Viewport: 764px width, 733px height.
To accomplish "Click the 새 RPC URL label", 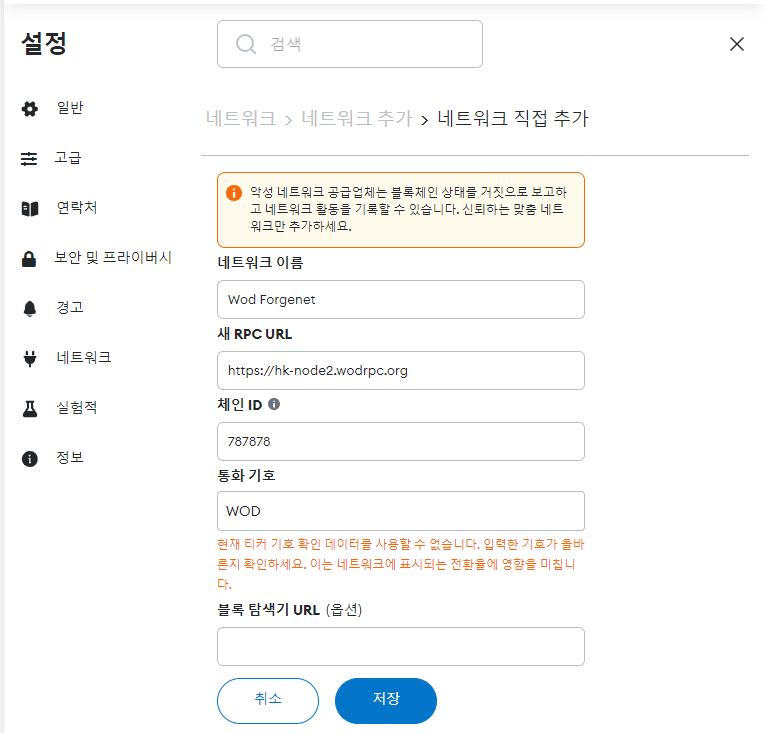I will (254, 334).
